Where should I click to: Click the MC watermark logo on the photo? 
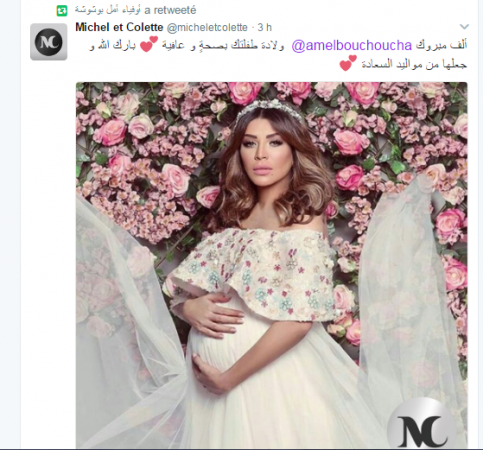coord(423,424)
